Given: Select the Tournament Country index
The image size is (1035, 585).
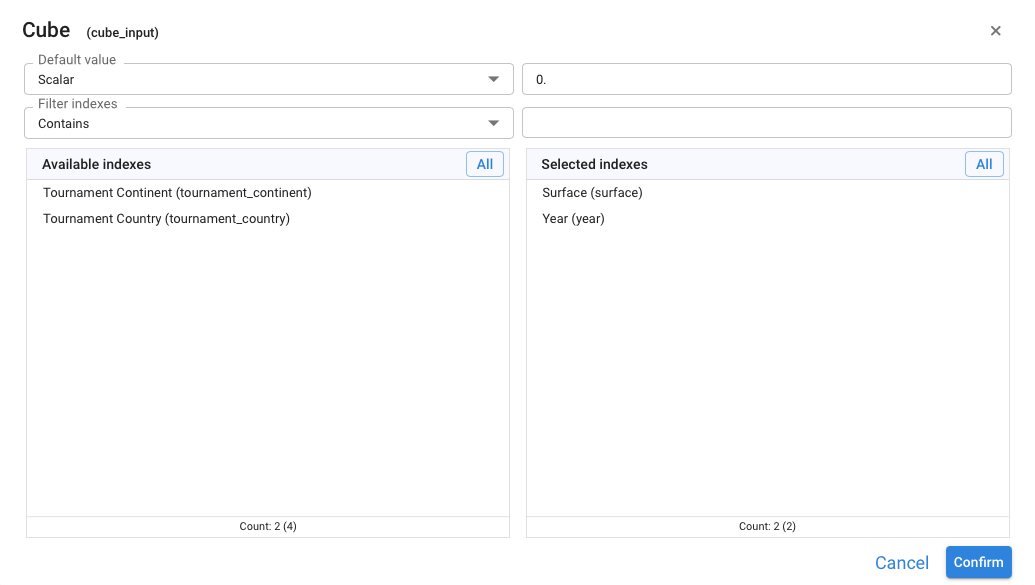Looking at the screenshot, I should [x=166, y=219].
